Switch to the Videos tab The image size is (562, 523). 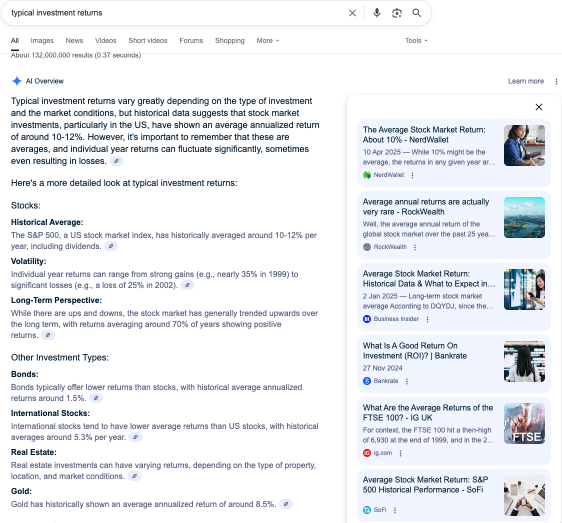pos(106,41)
